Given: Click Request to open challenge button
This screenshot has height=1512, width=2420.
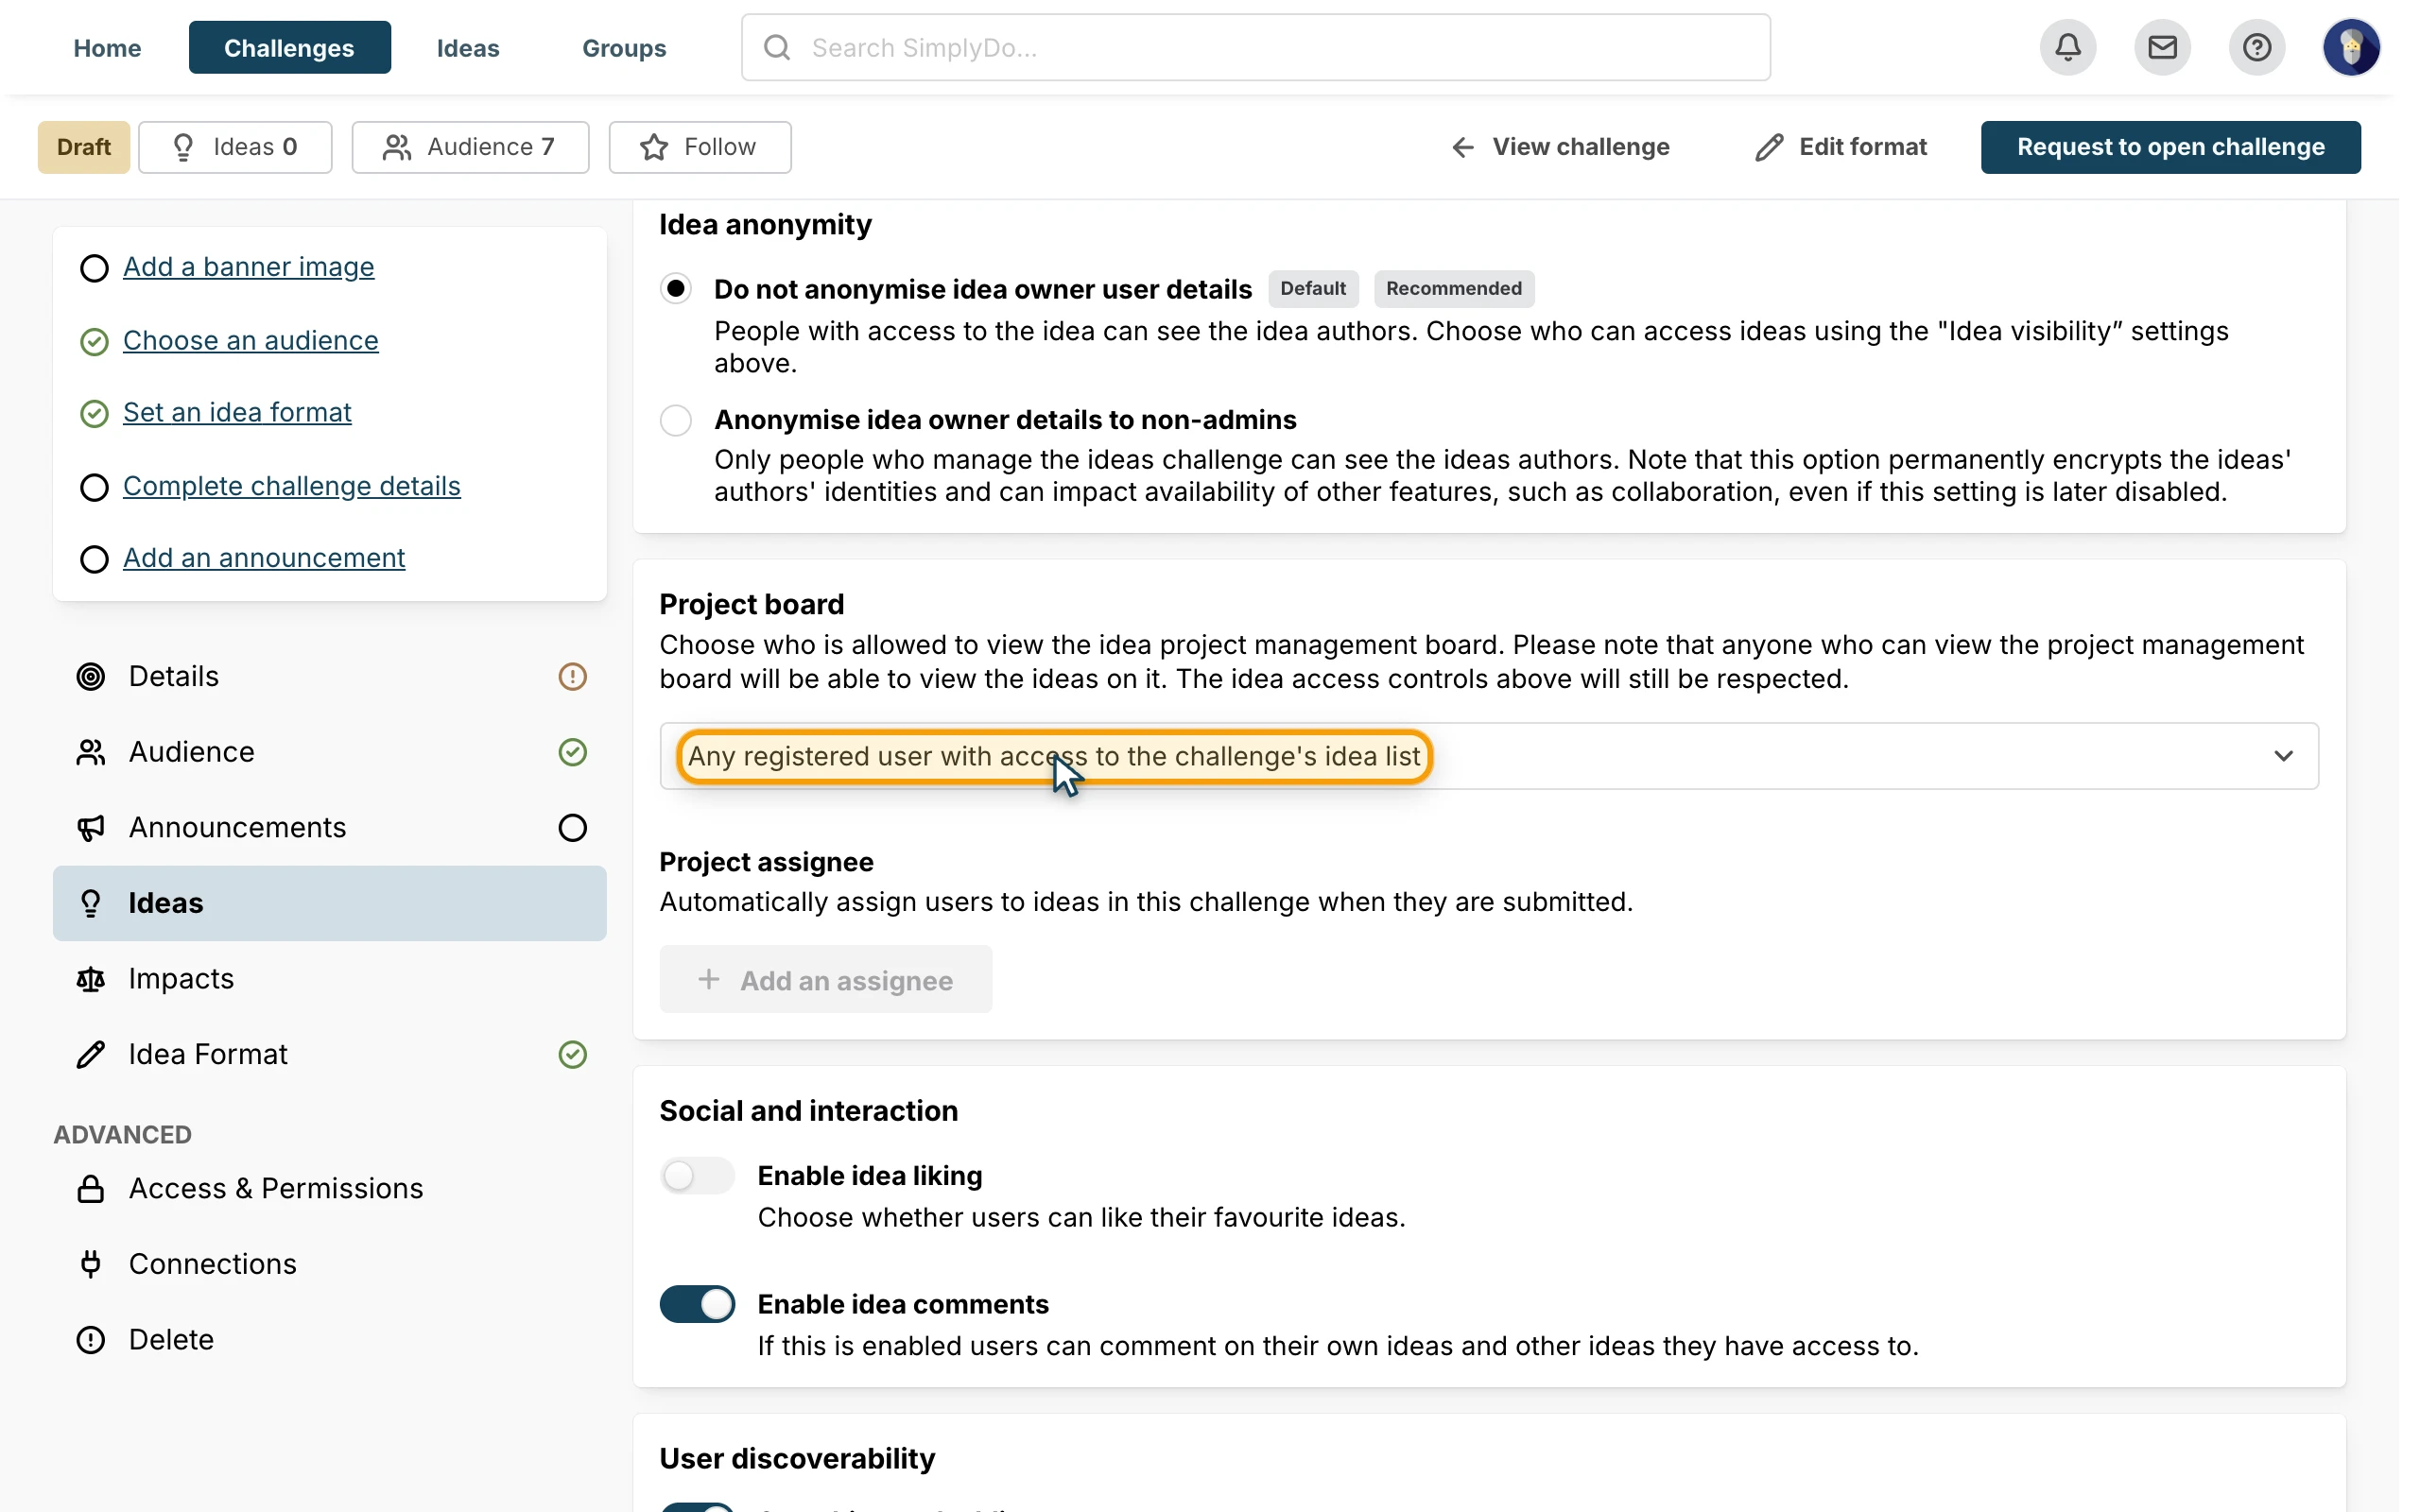Looking at the screenshot, I should tap(2170, 147).
